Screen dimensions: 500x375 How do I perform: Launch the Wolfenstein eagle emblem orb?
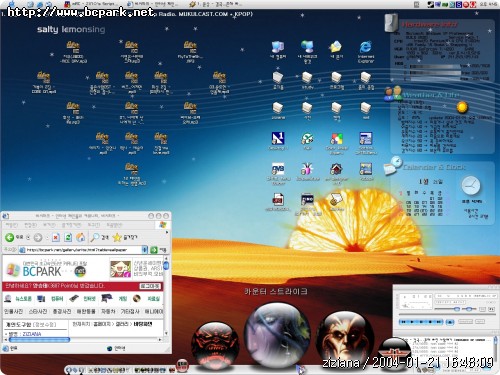pyautogui.click(x=394, y=353)
